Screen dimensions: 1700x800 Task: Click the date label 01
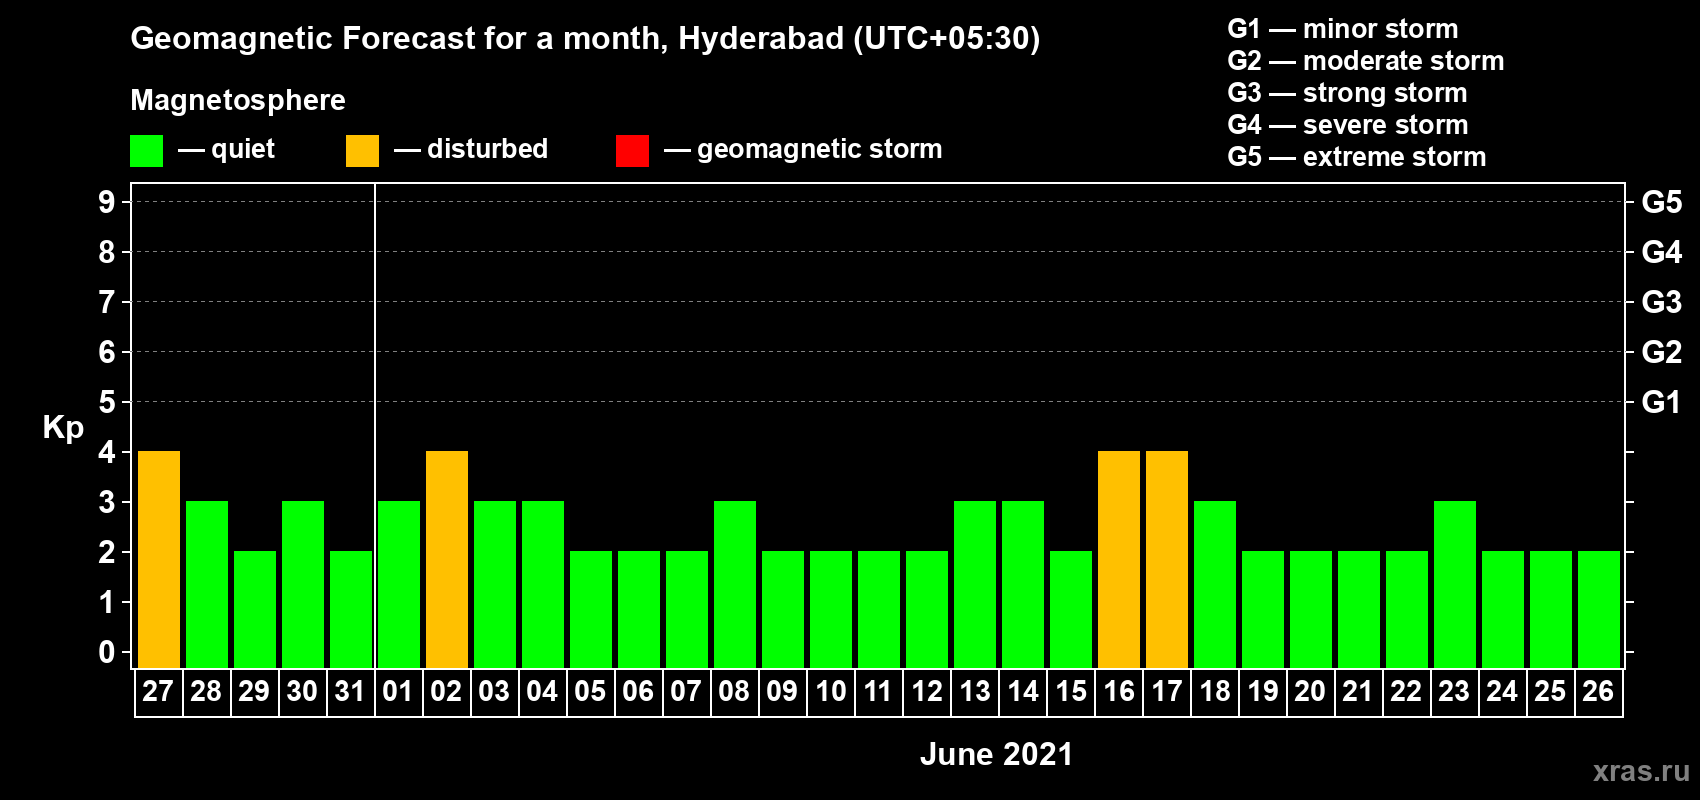pos(398,692)
